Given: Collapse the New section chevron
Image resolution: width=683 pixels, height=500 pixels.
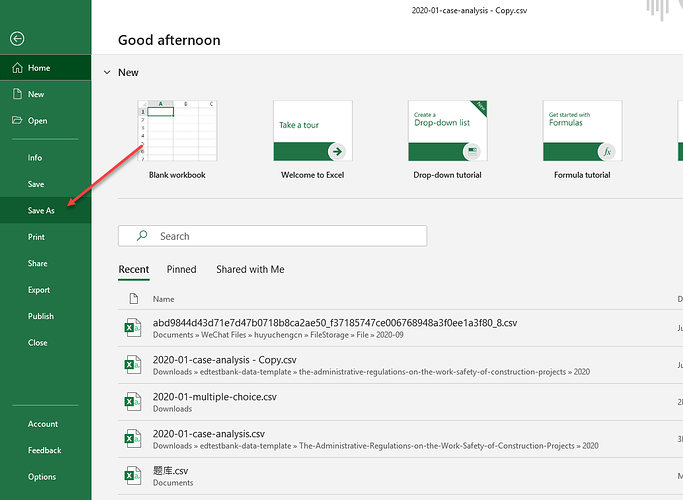Looking at the screenshot, I should tap(107, 73).
